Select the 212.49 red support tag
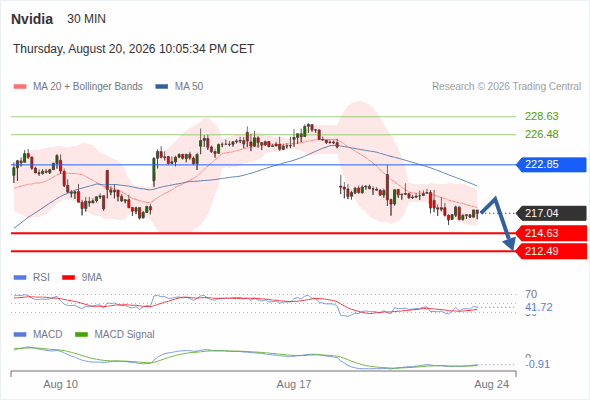590x400 pixels. pos(551,251)
